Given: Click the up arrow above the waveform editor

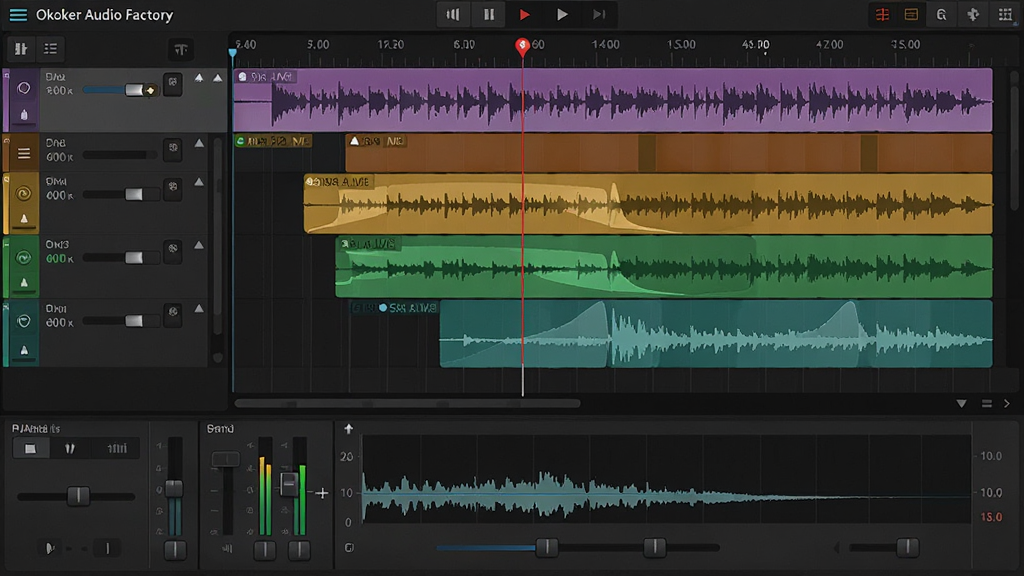Looking at the screenshot, I should (349, 428).
